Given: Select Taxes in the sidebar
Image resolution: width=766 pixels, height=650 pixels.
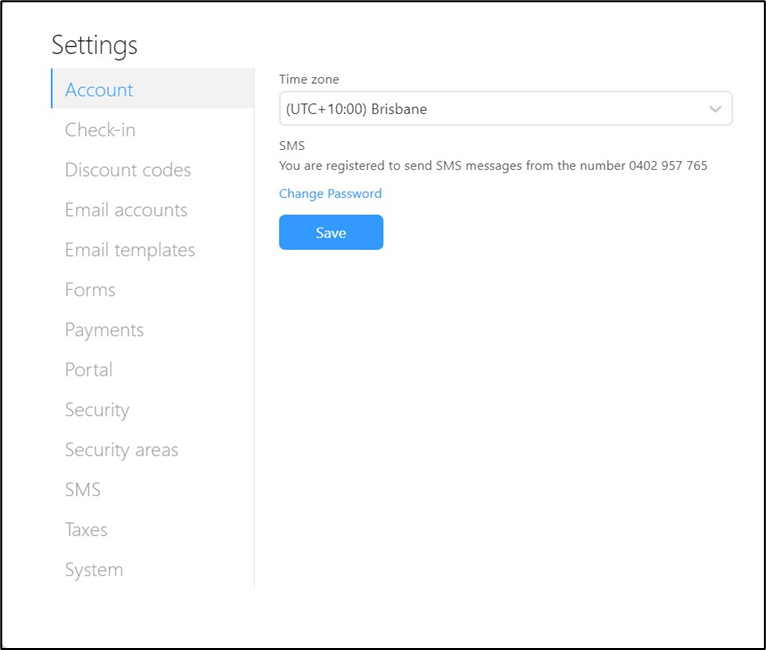Looking at the screenshot, I should pos(86,530).
